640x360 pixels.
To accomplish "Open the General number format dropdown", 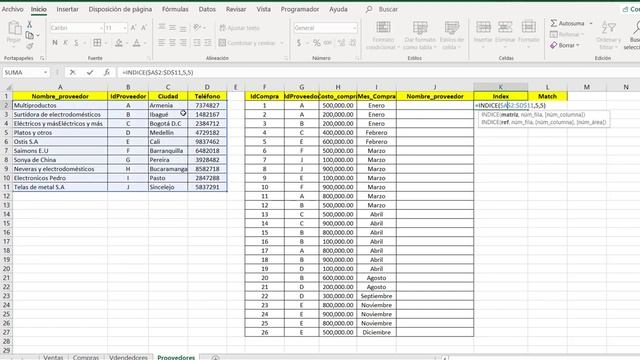I will (x=354, y=28).
